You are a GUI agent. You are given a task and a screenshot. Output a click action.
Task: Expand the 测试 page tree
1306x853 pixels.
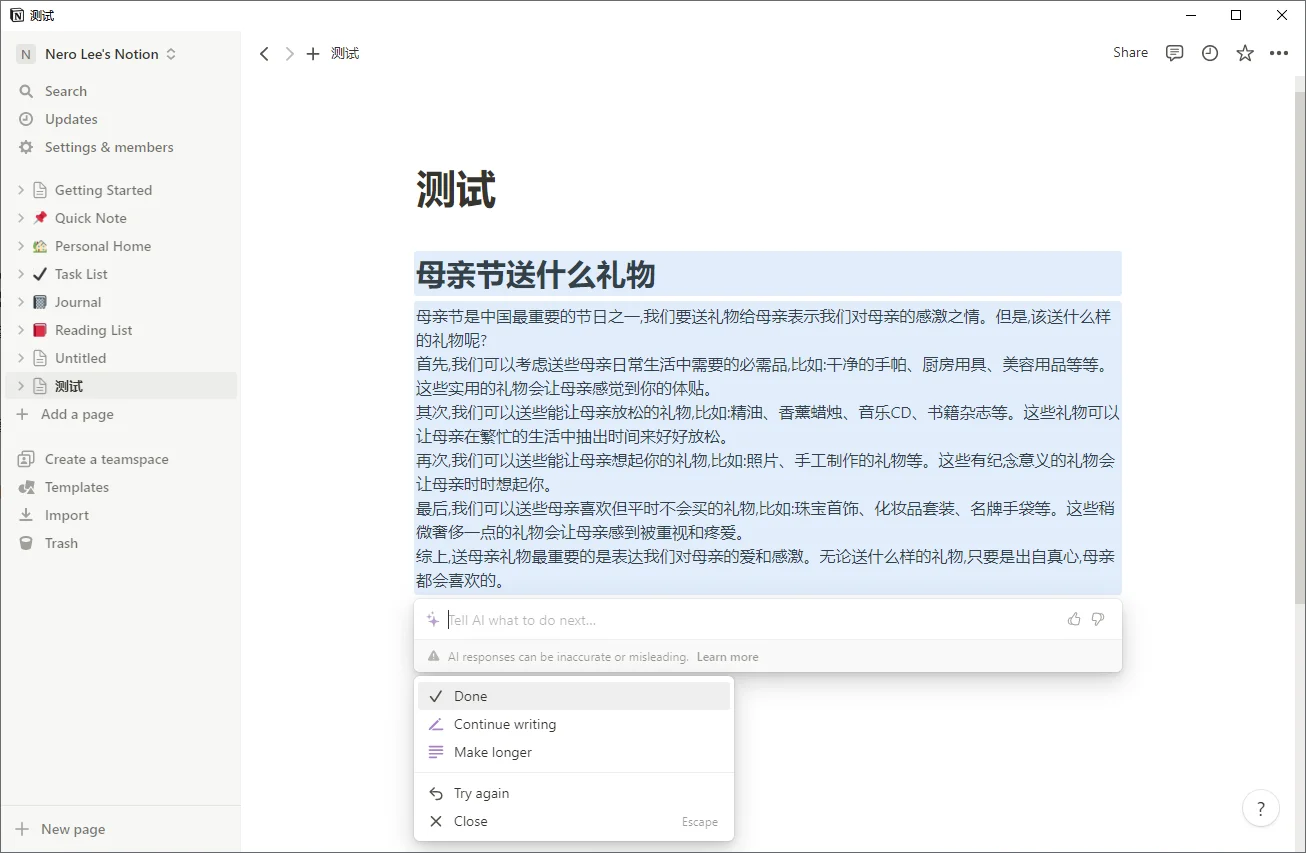click(20, 386)
